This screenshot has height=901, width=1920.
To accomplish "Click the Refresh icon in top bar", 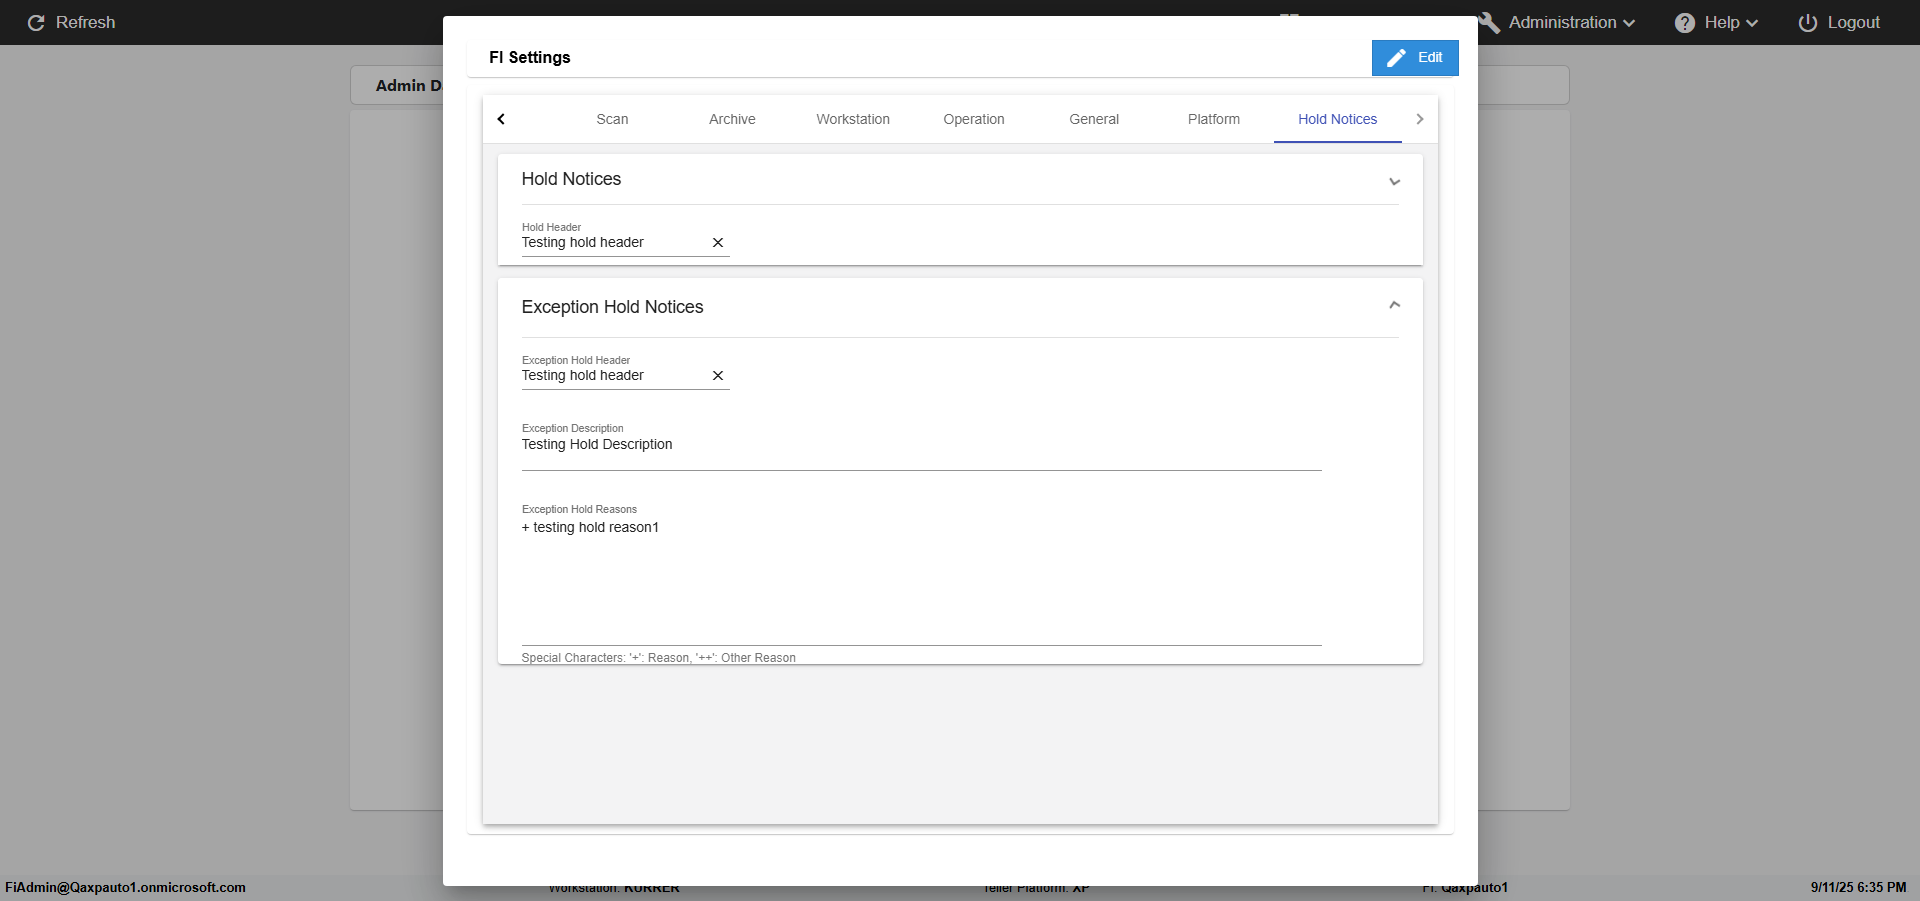I will click(36, 23).
